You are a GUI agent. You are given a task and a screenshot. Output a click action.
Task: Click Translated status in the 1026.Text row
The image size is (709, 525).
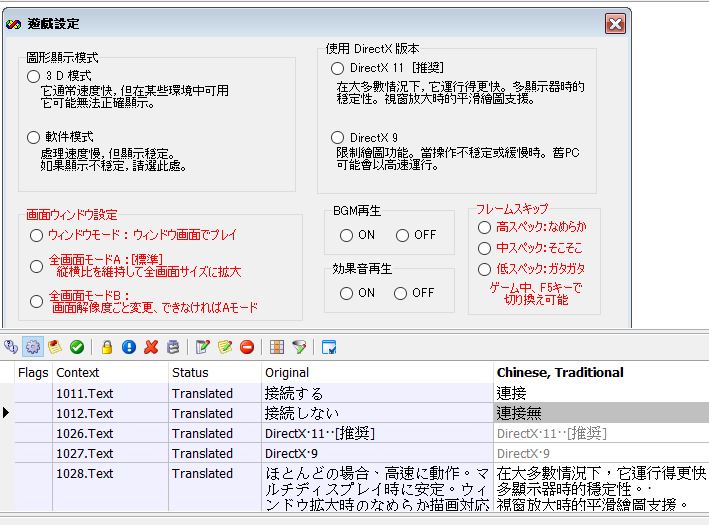tap(215, 433)
